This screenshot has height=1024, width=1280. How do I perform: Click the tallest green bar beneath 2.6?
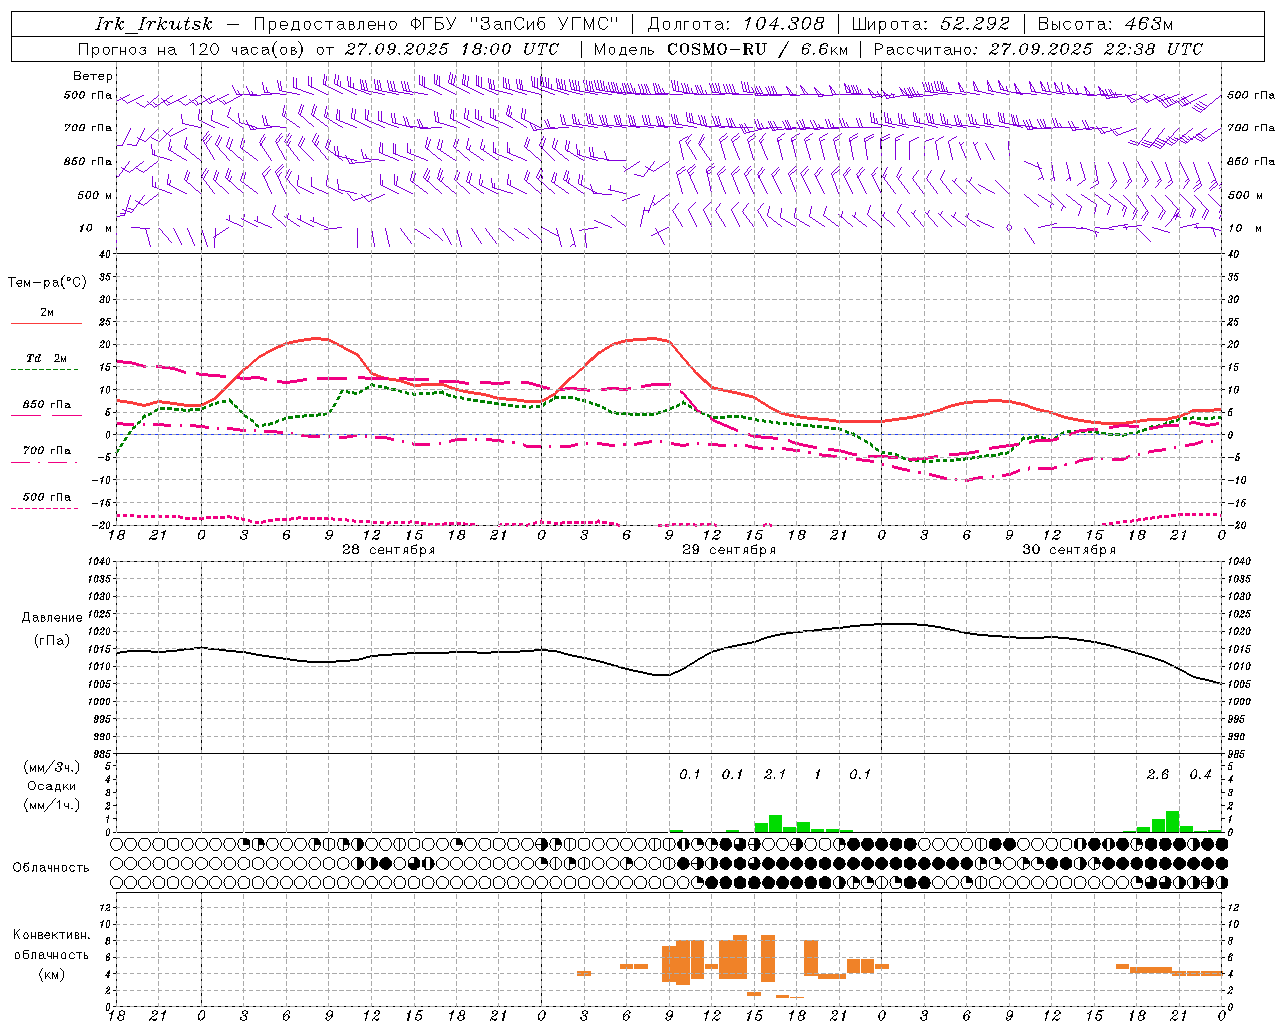tap(1172, 821)
